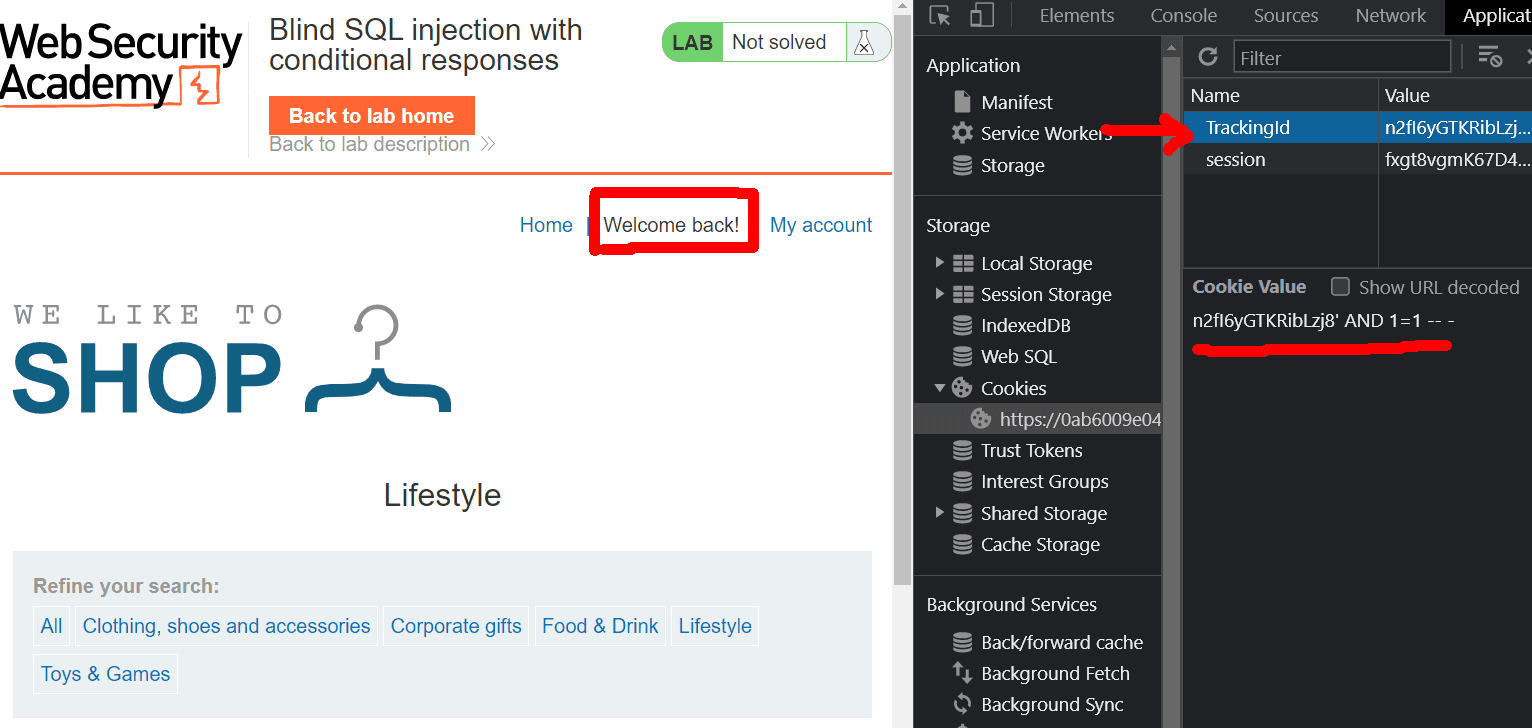The width and height of the screenshot is (1532, 728).
Task: Expand the Session Storage tree arrow
Action: point(939,294)
